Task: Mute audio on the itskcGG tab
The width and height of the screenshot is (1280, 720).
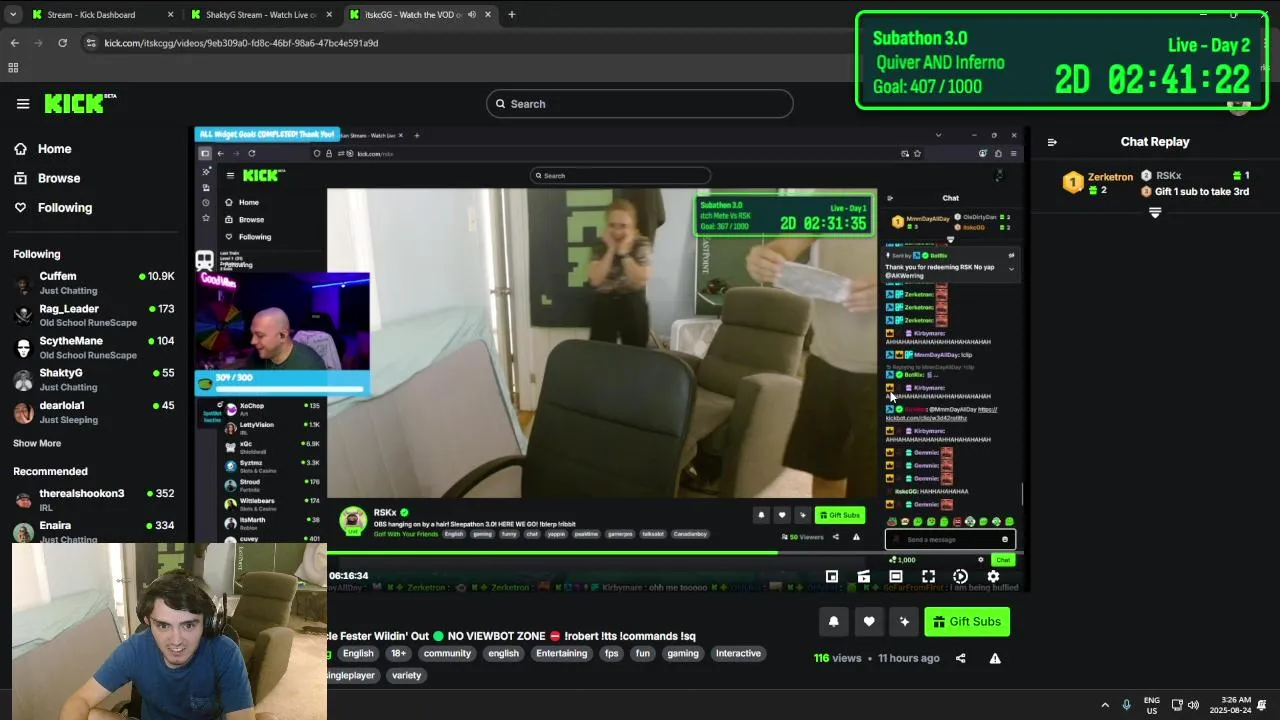Action: click(x=471, y=15)
